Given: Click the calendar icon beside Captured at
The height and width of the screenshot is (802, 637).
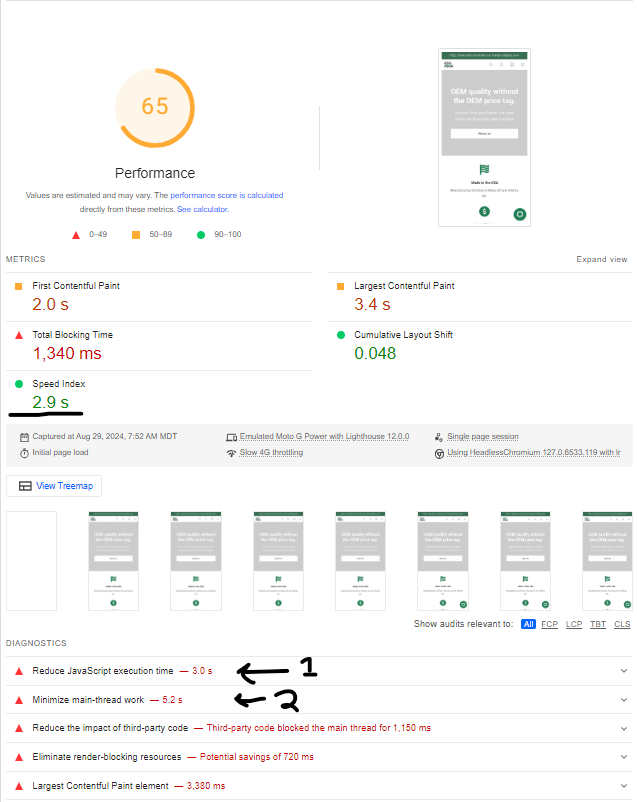Looking at the screenshot, I should [24, 437].
